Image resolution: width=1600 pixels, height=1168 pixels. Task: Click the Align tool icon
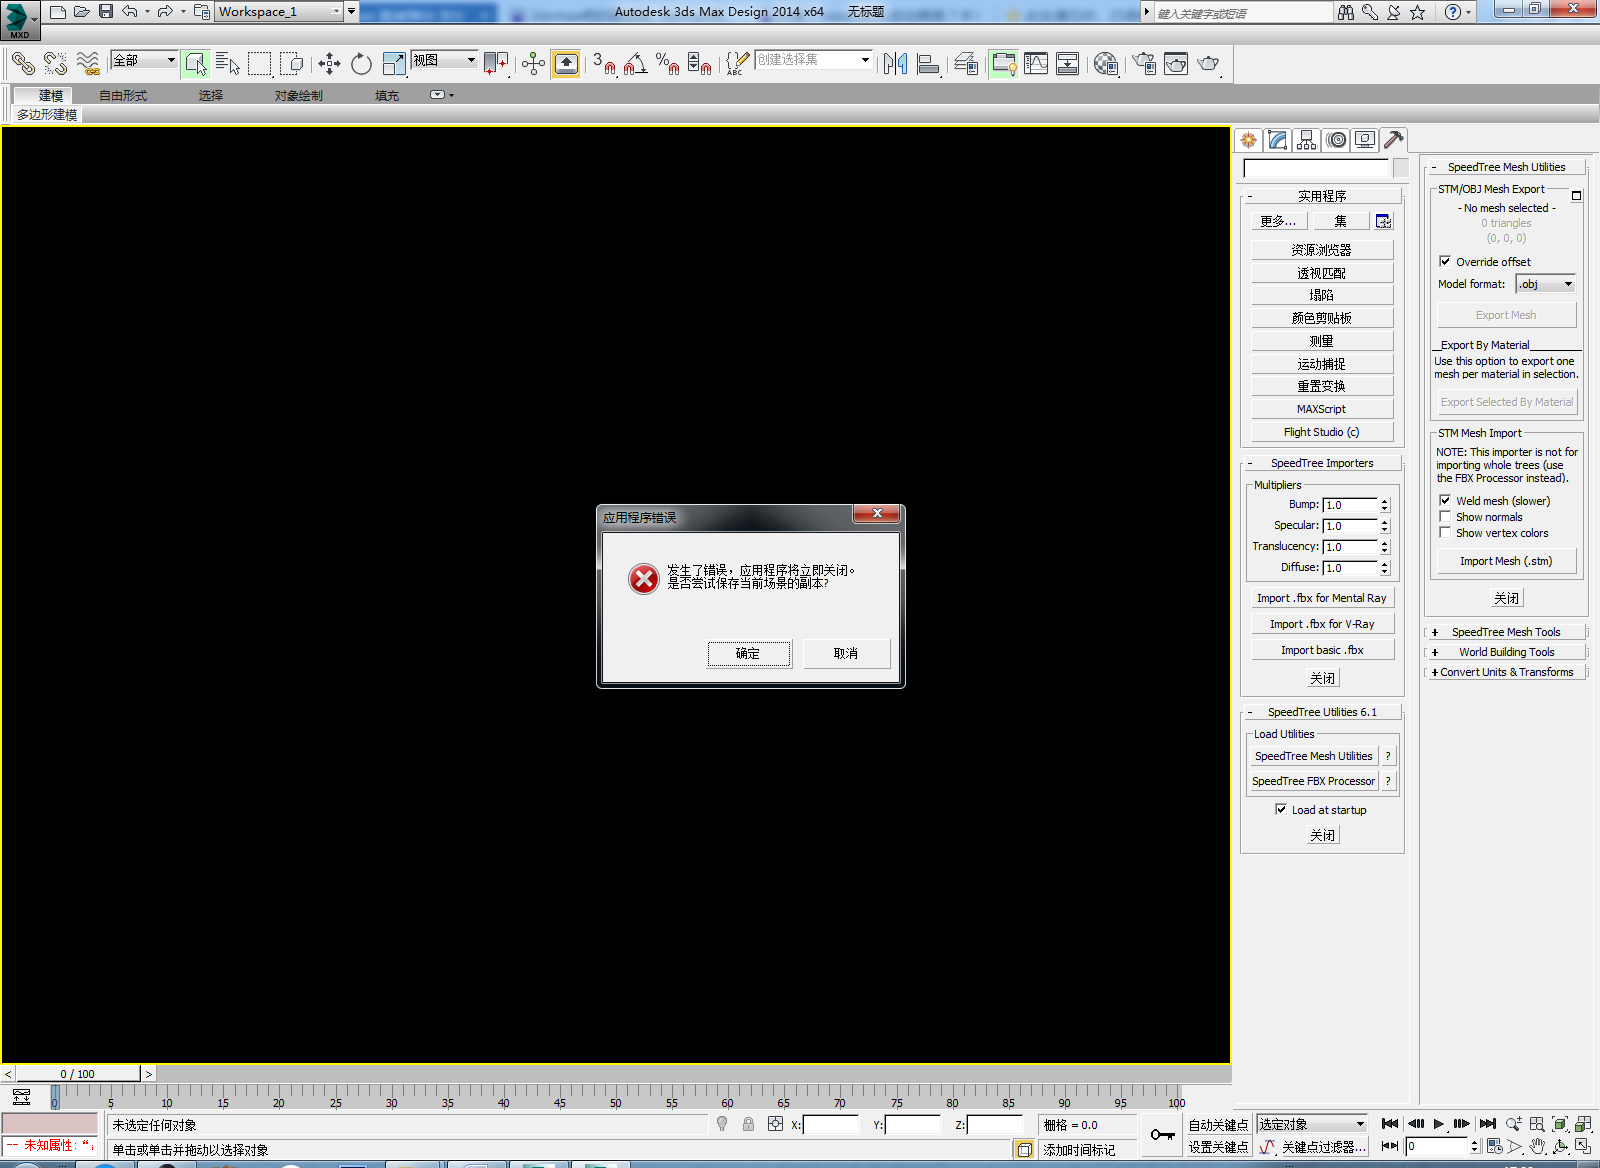[928, 64]
